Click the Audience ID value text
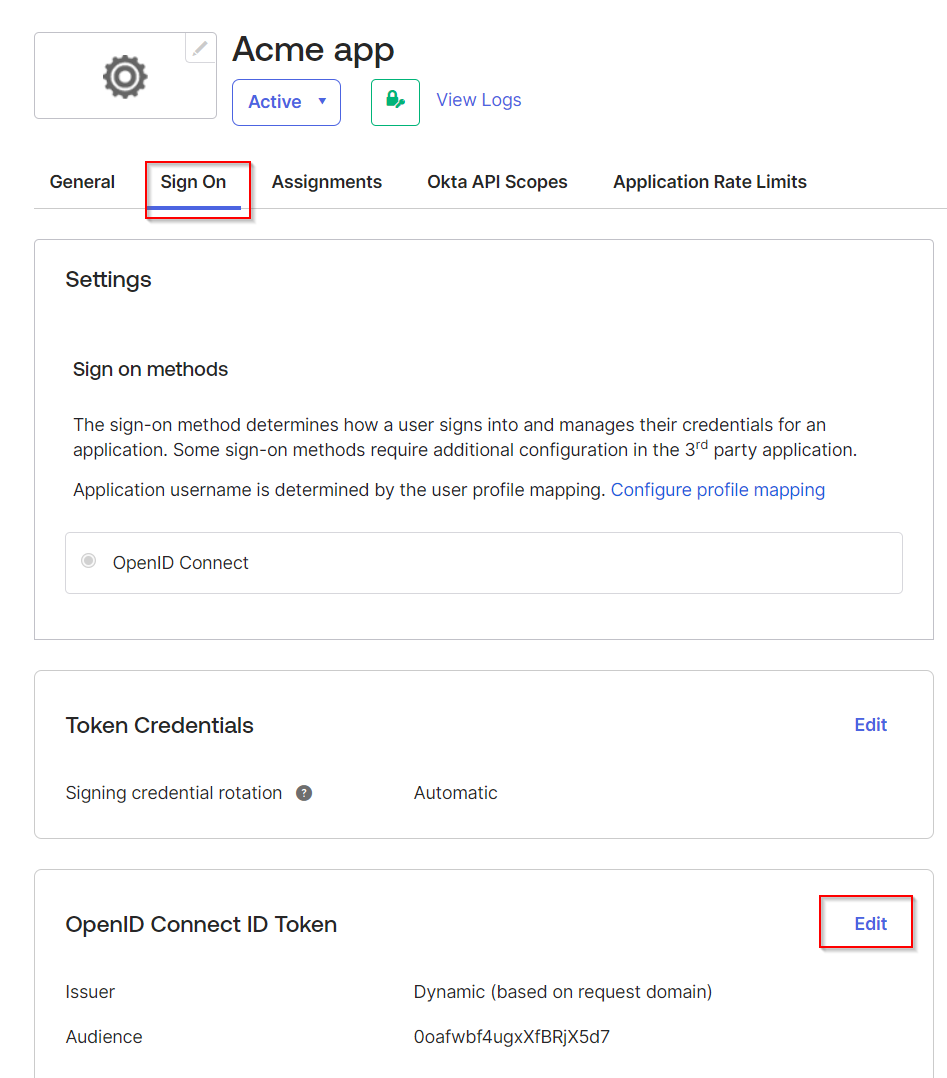Image resolution: width=947 pixels, height=1078 pixels. tap(512, 1037)
